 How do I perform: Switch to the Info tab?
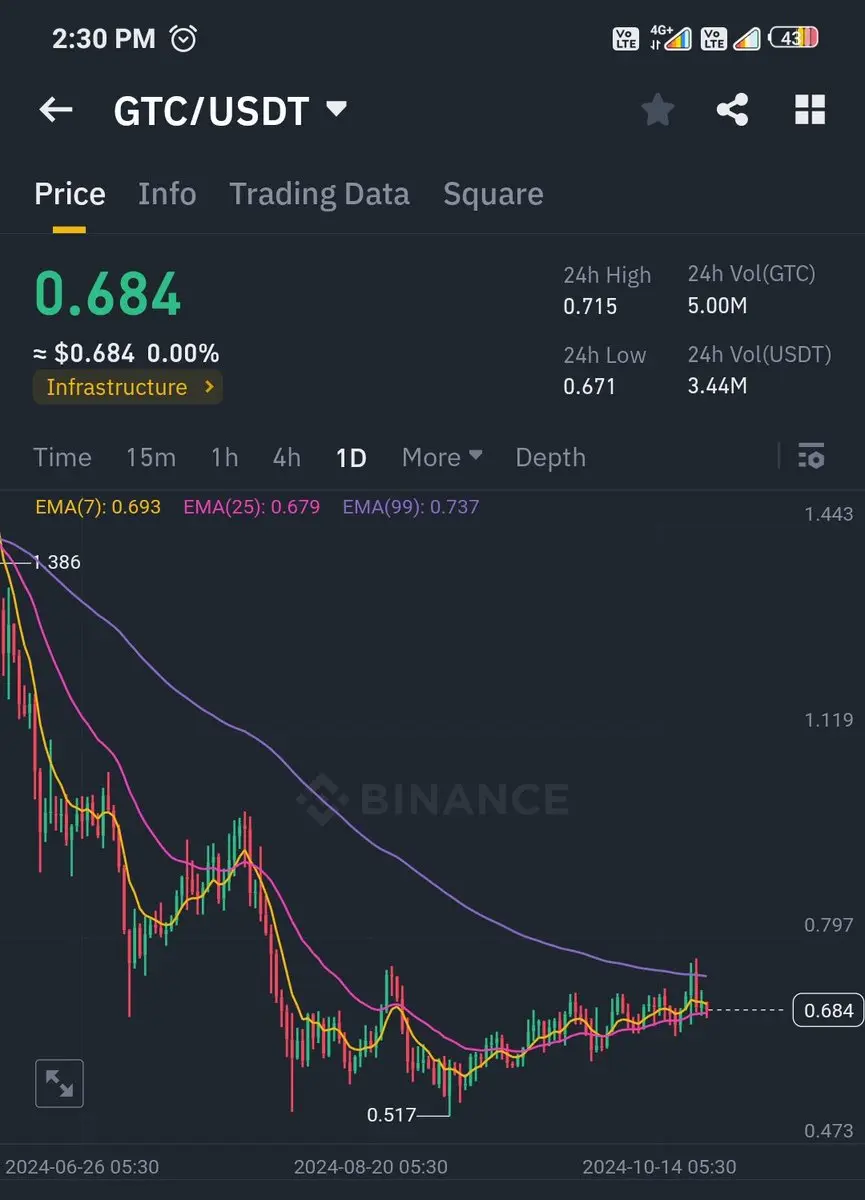tap(167, 194)
